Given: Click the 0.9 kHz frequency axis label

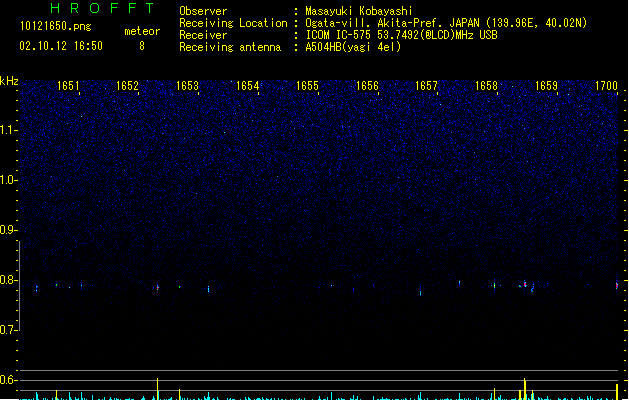Looking at the screenshot, I should coord(8,230).
